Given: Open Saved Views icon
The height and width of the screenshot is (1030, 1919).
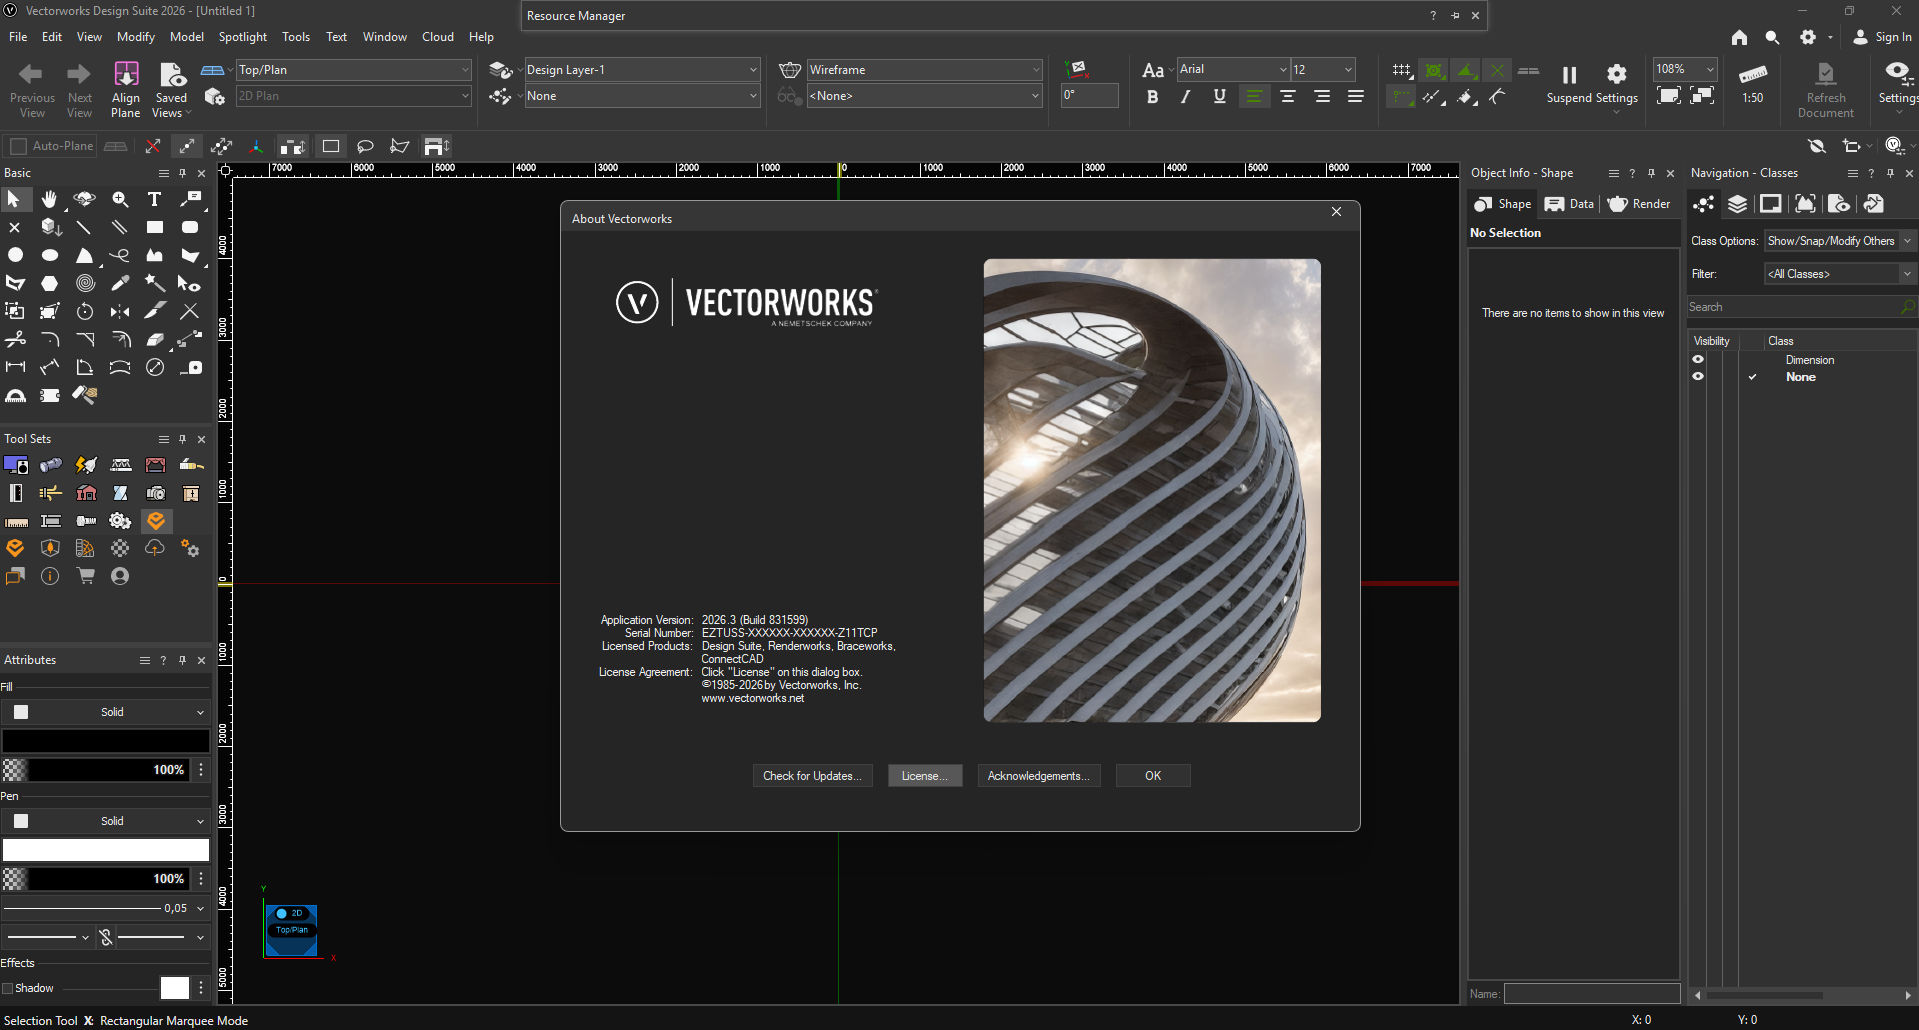Looking at the screenshot, I should 172,89.
